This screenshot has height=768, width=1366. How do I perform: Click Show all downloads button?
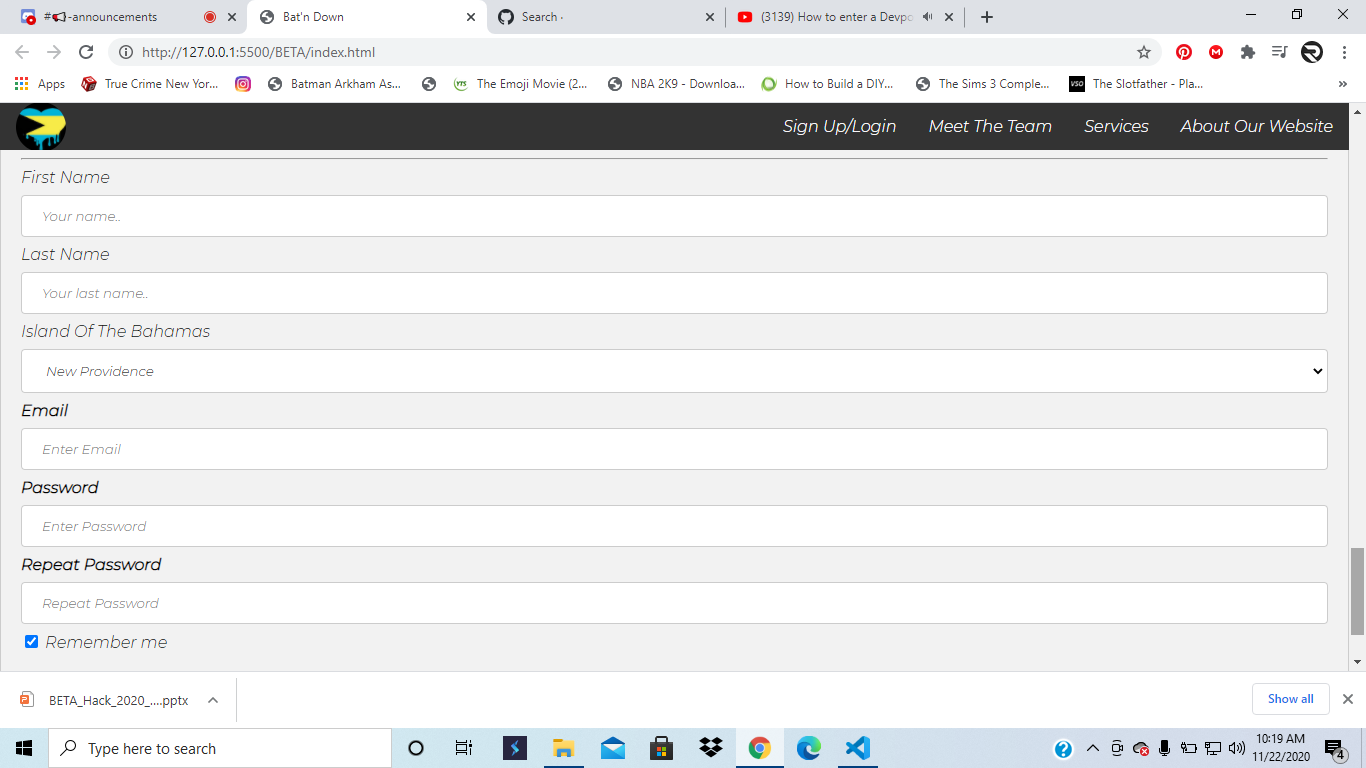(x=1290, y=699)
